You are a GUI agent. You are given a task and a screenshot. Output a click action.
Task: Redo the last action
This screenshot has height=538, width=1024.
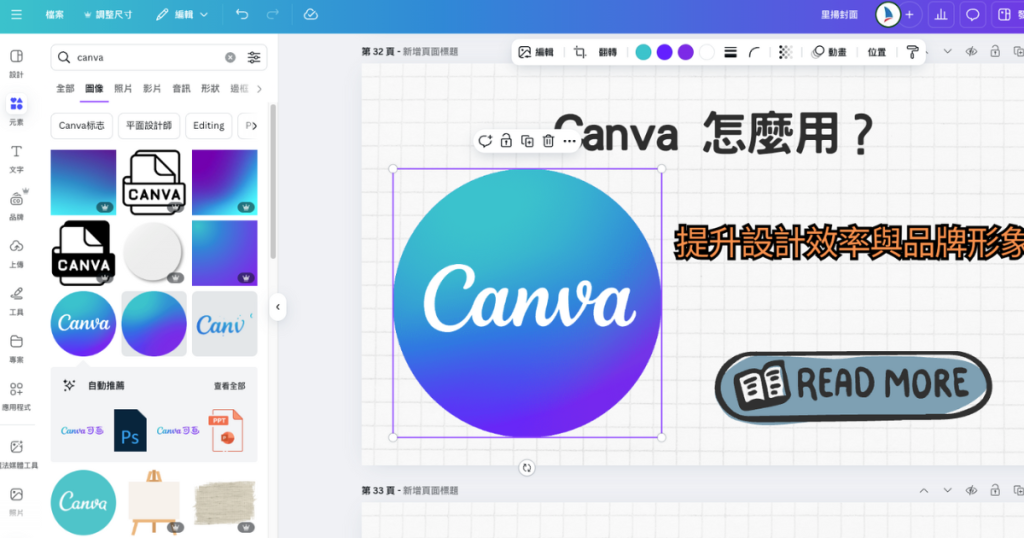tap(273, 14)
